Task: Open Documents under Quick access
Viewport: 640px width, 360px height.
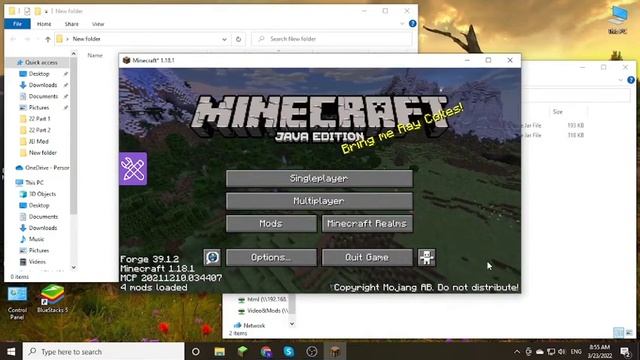Action: click(43, 96)
